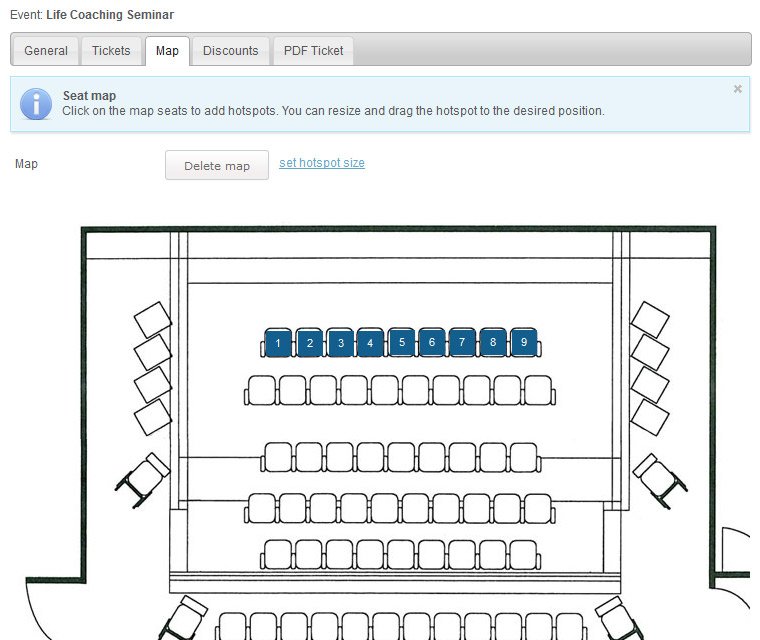
Task: Select seat hotspot number 1
Action: (x=278, y=343)
